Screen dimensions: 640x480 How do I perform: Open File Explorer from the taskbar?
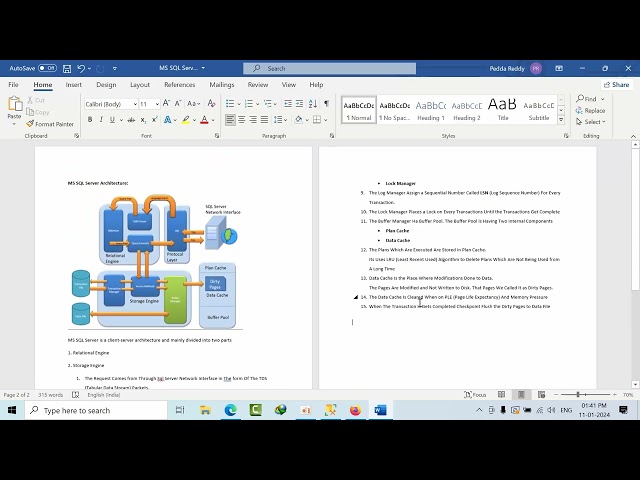(x=205, y=410)
